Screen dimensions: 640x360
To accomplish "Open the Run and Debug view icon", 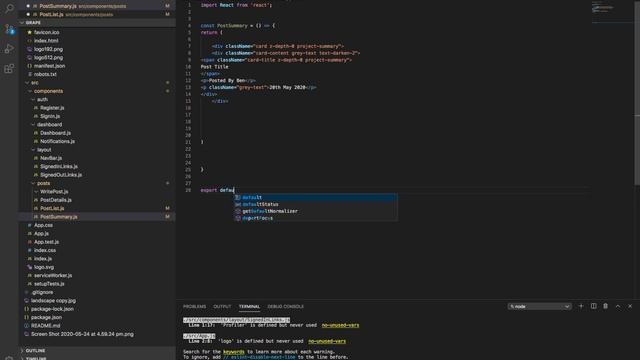I will pyautogui.click(x=9, y=49).
